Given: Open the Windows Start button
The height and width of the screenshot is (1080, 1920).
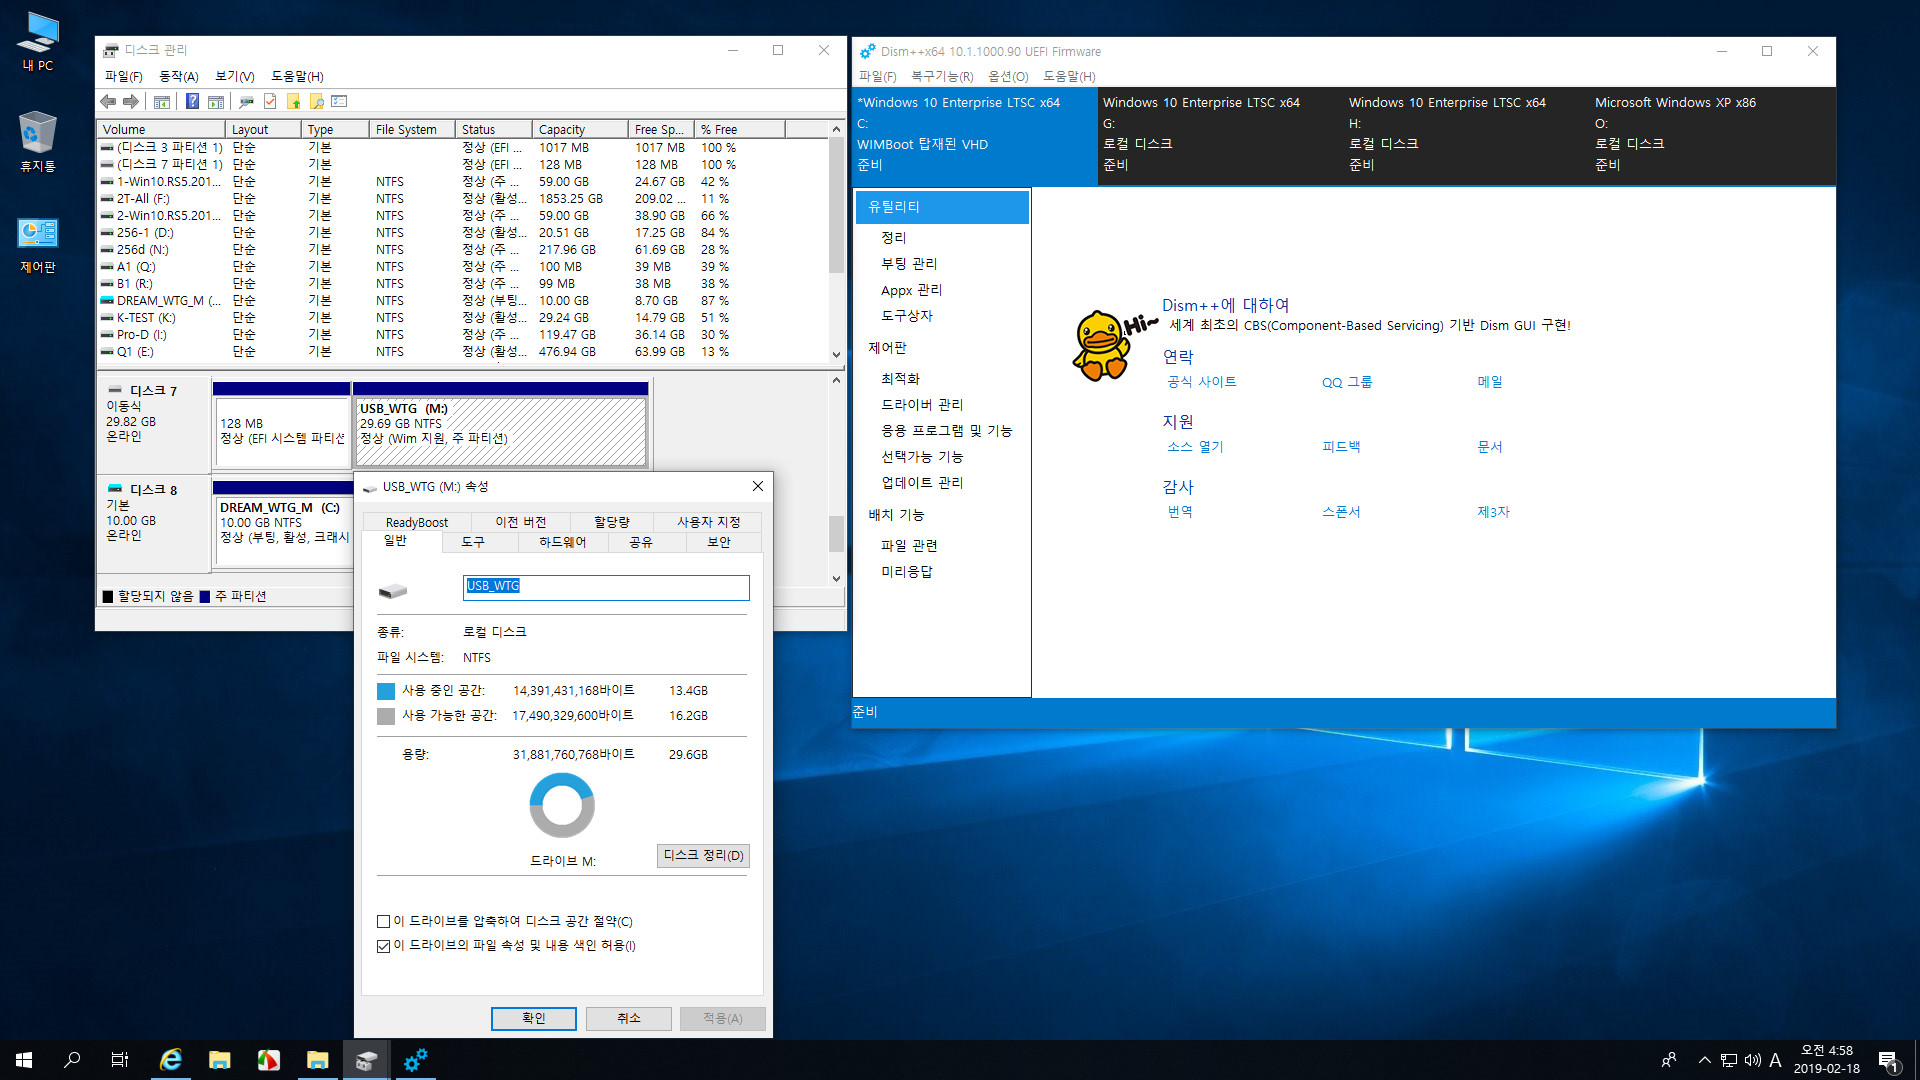Looking at the screenshot, I should click(24, 1060).
